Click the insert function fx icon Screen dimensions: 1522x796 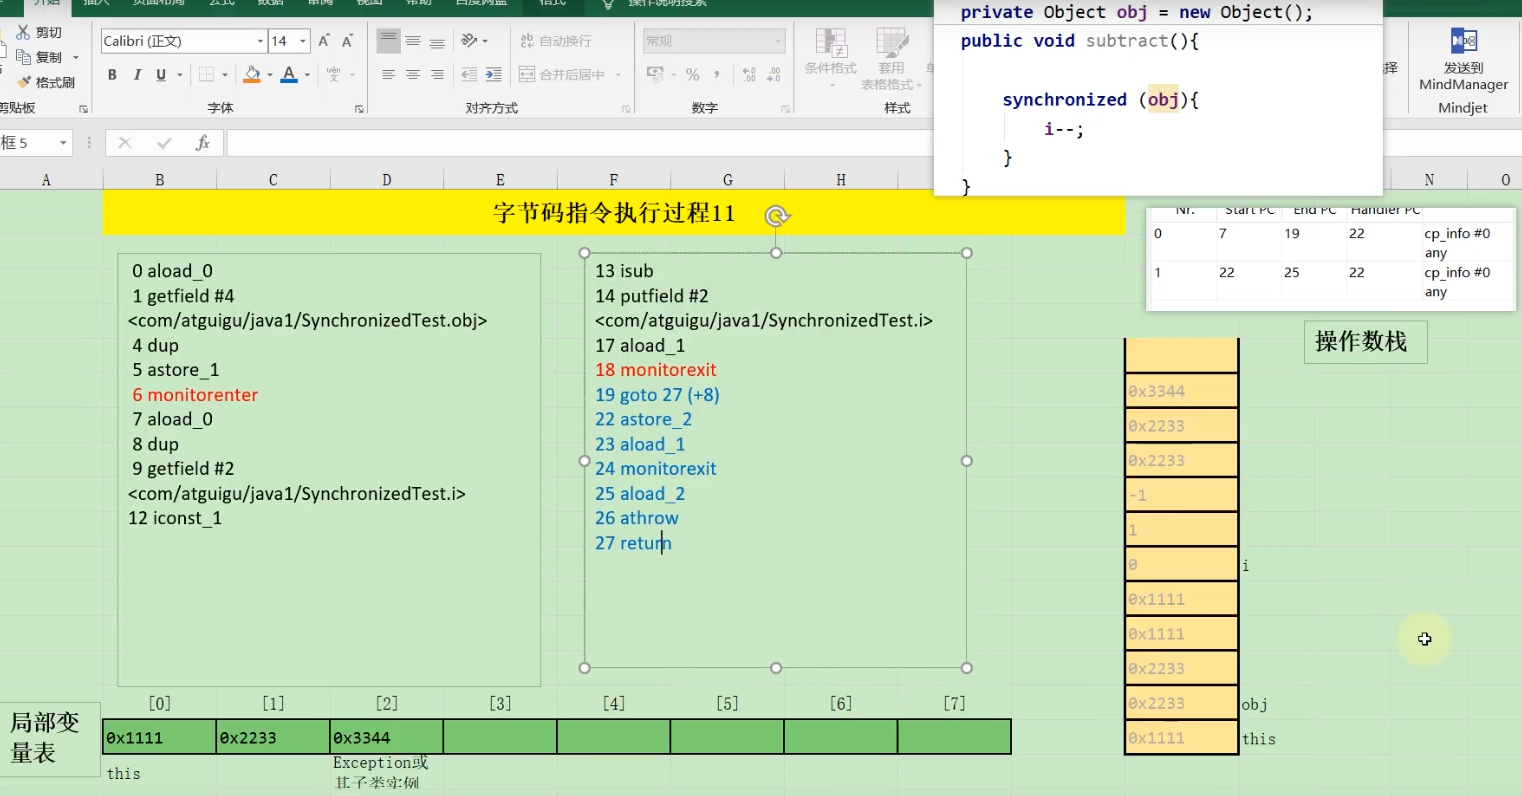[x=203, y=143]
